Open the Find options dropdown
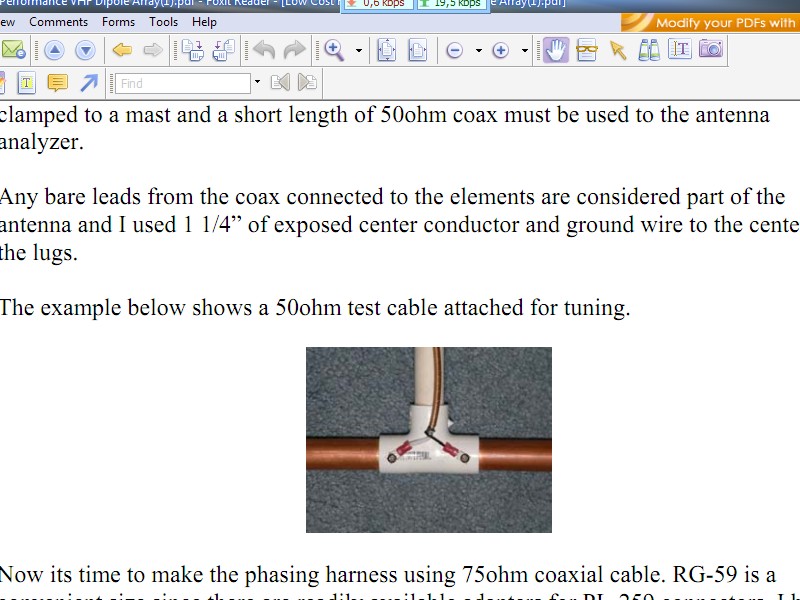The width and height of the screenshot is (800, 600). click(257, 82)
